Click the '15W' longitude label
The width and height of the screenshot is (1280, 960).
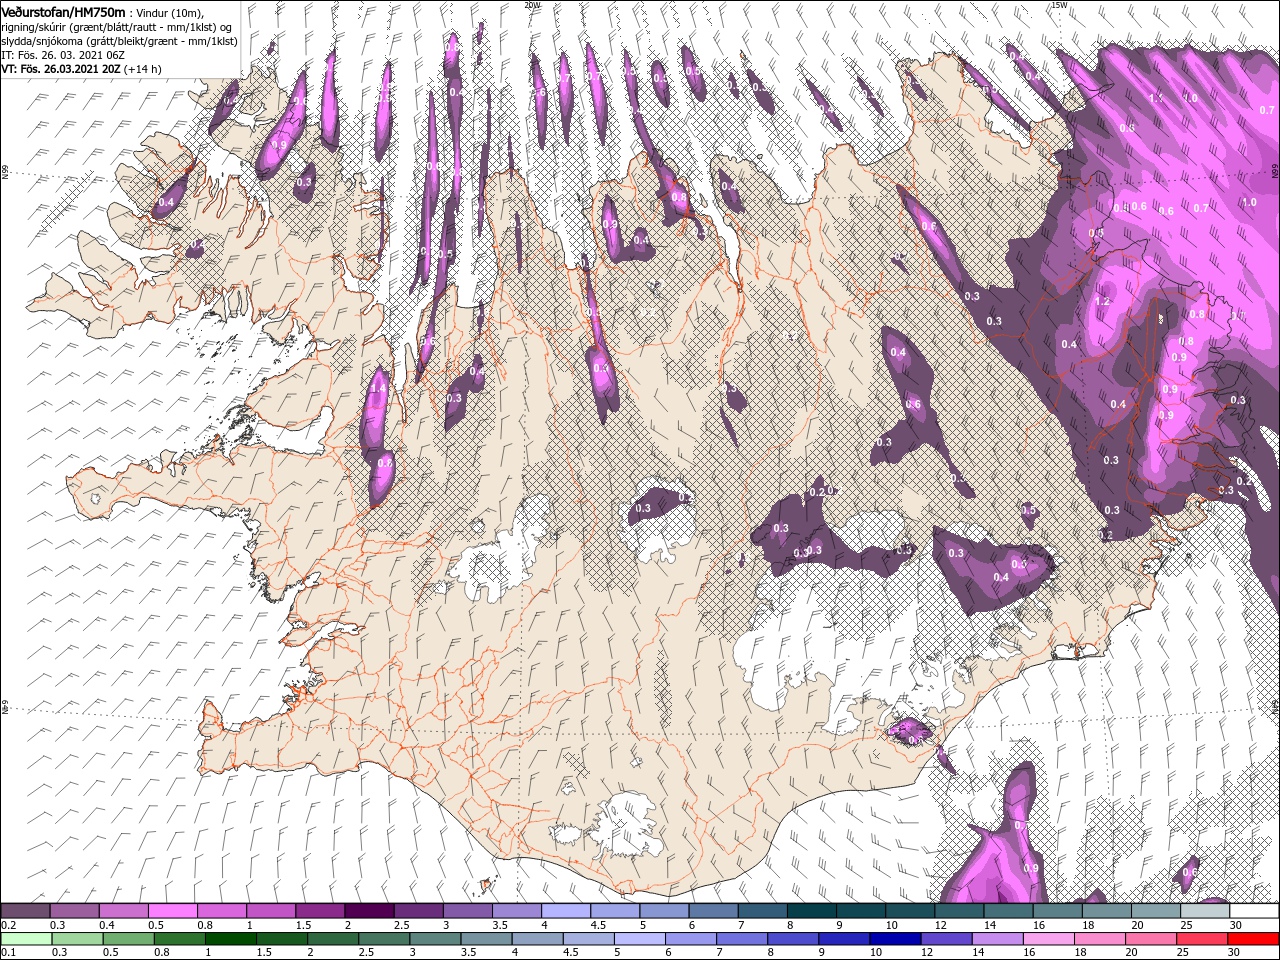click(x=1059, y=5)
